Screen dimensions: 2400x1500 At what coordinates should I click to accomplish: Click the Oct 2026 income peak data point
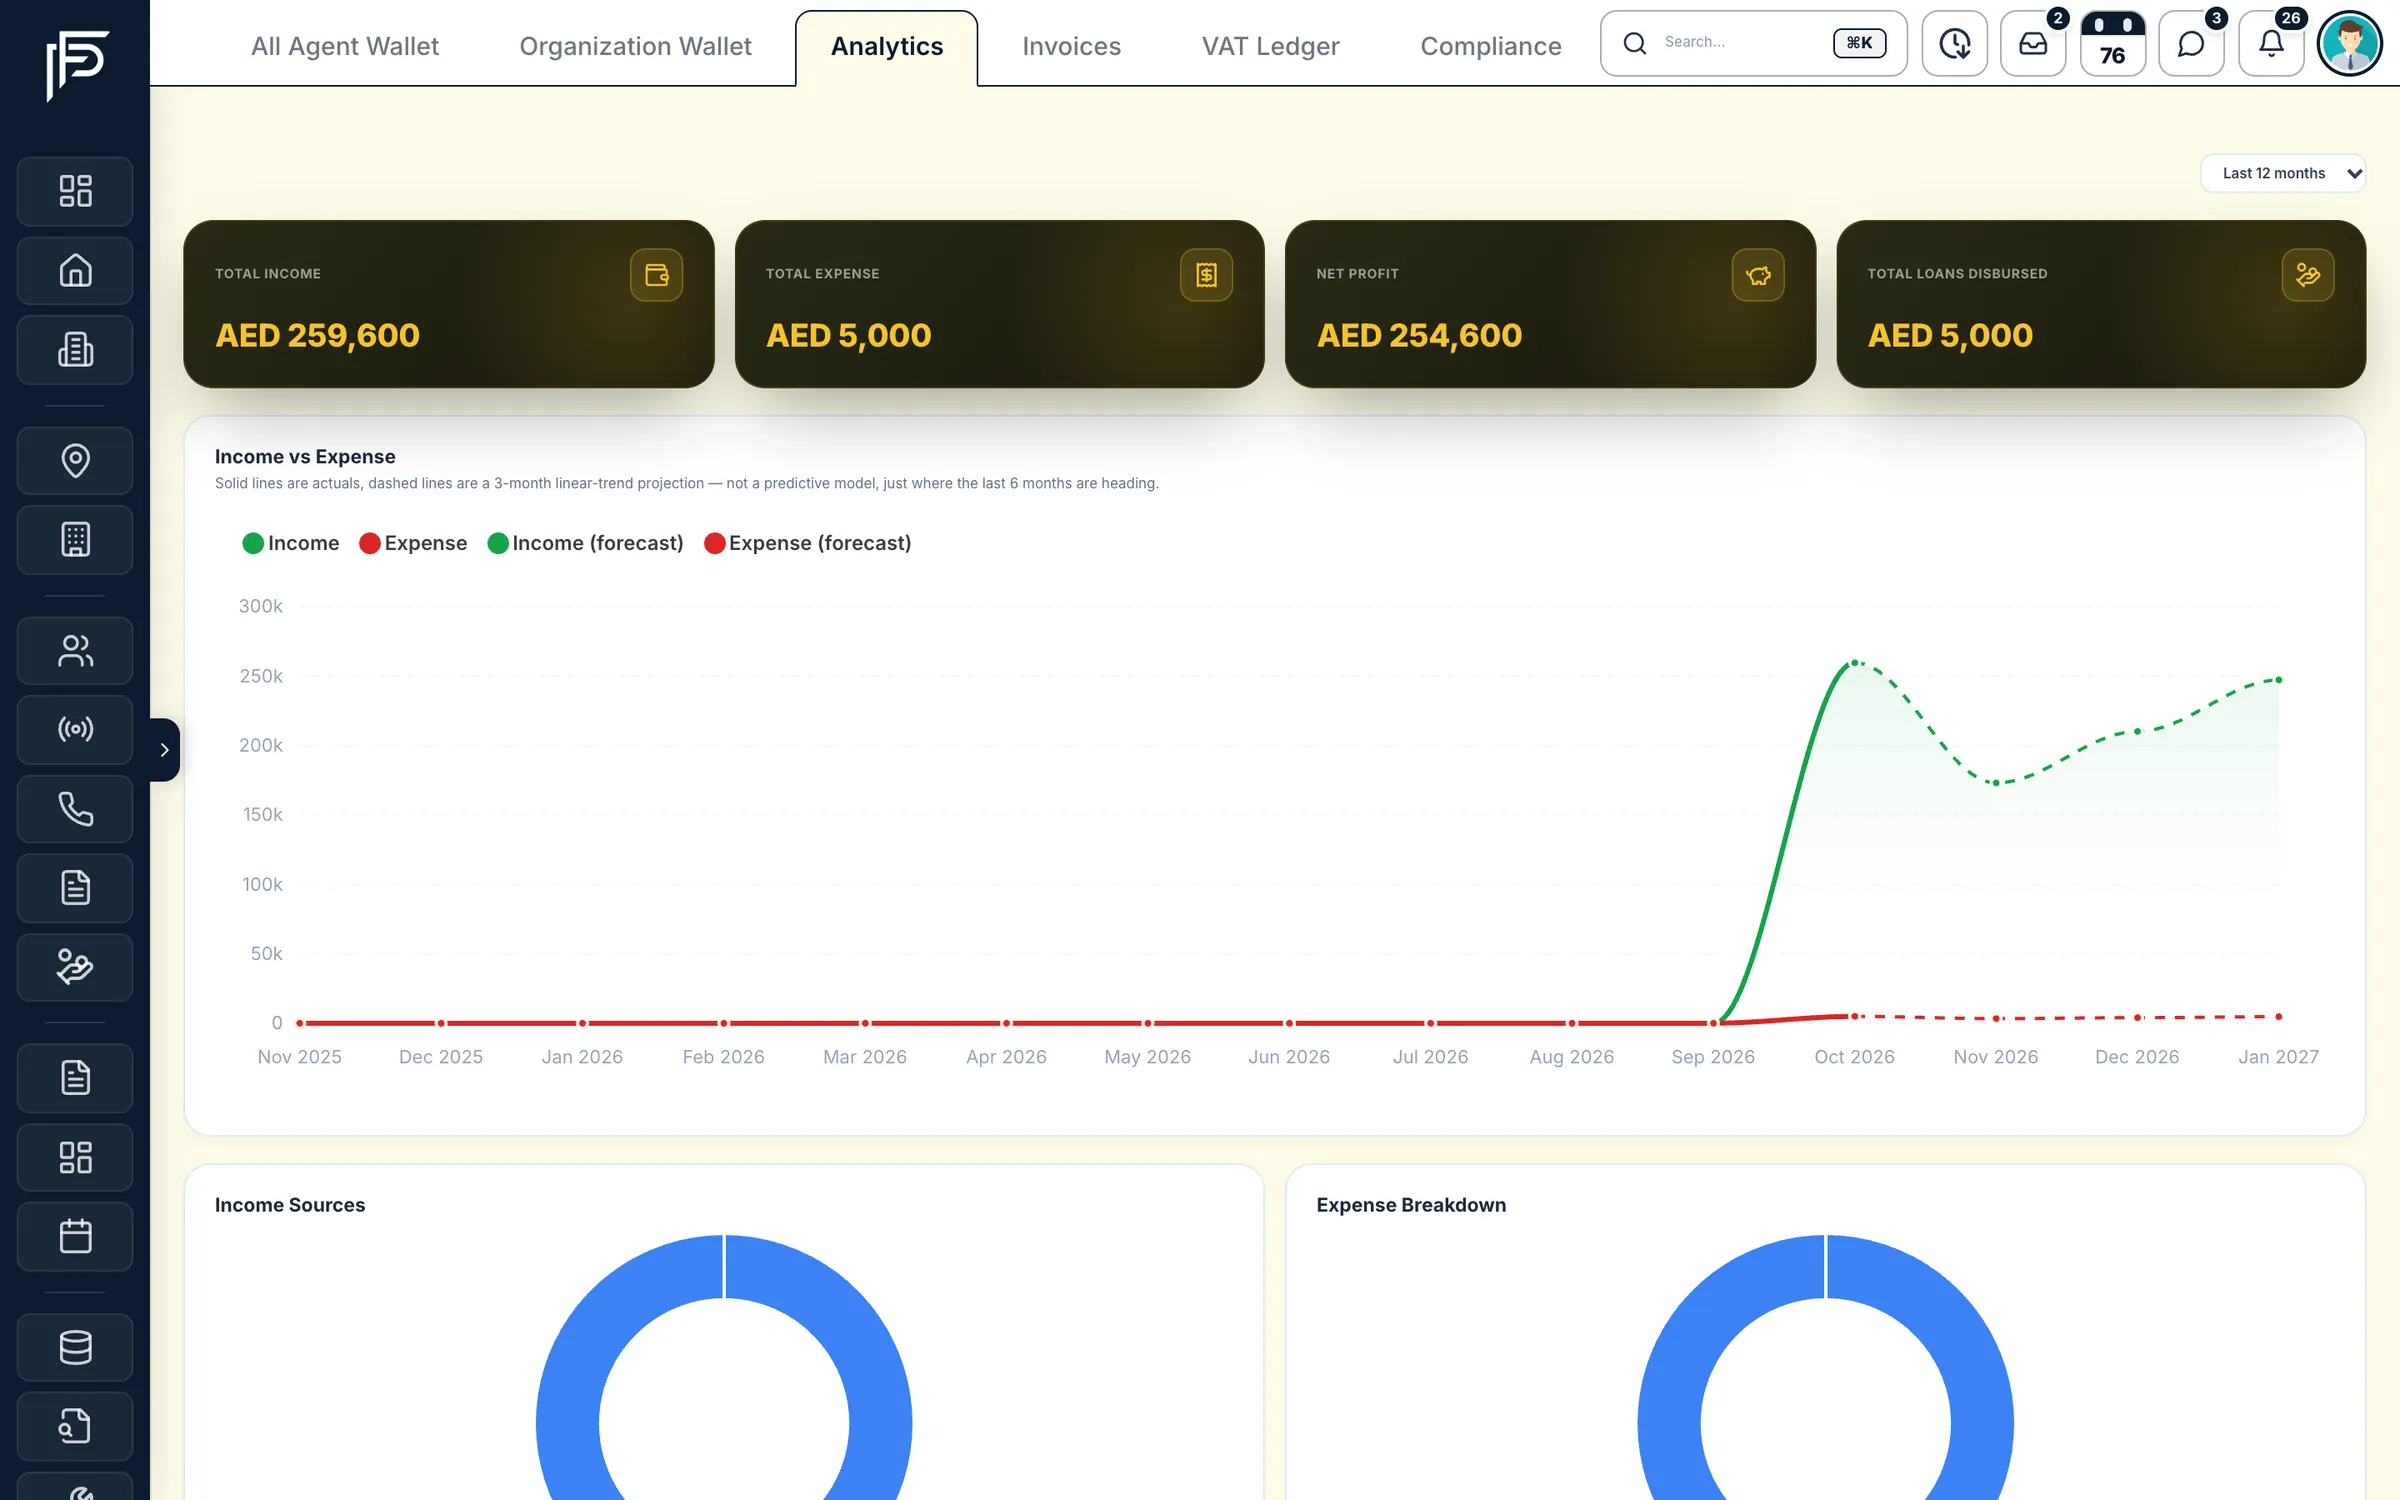point(1854,662)
